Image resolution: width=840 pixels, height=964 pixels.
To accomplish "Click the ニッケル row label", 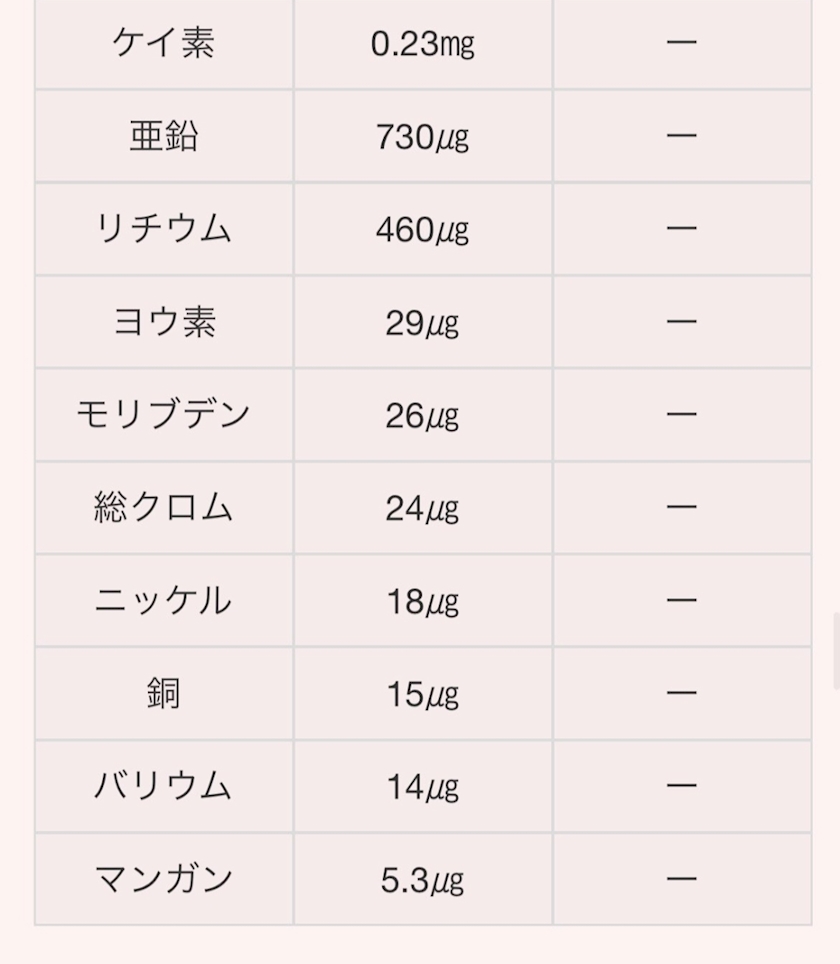I will [x=163, y=600].
